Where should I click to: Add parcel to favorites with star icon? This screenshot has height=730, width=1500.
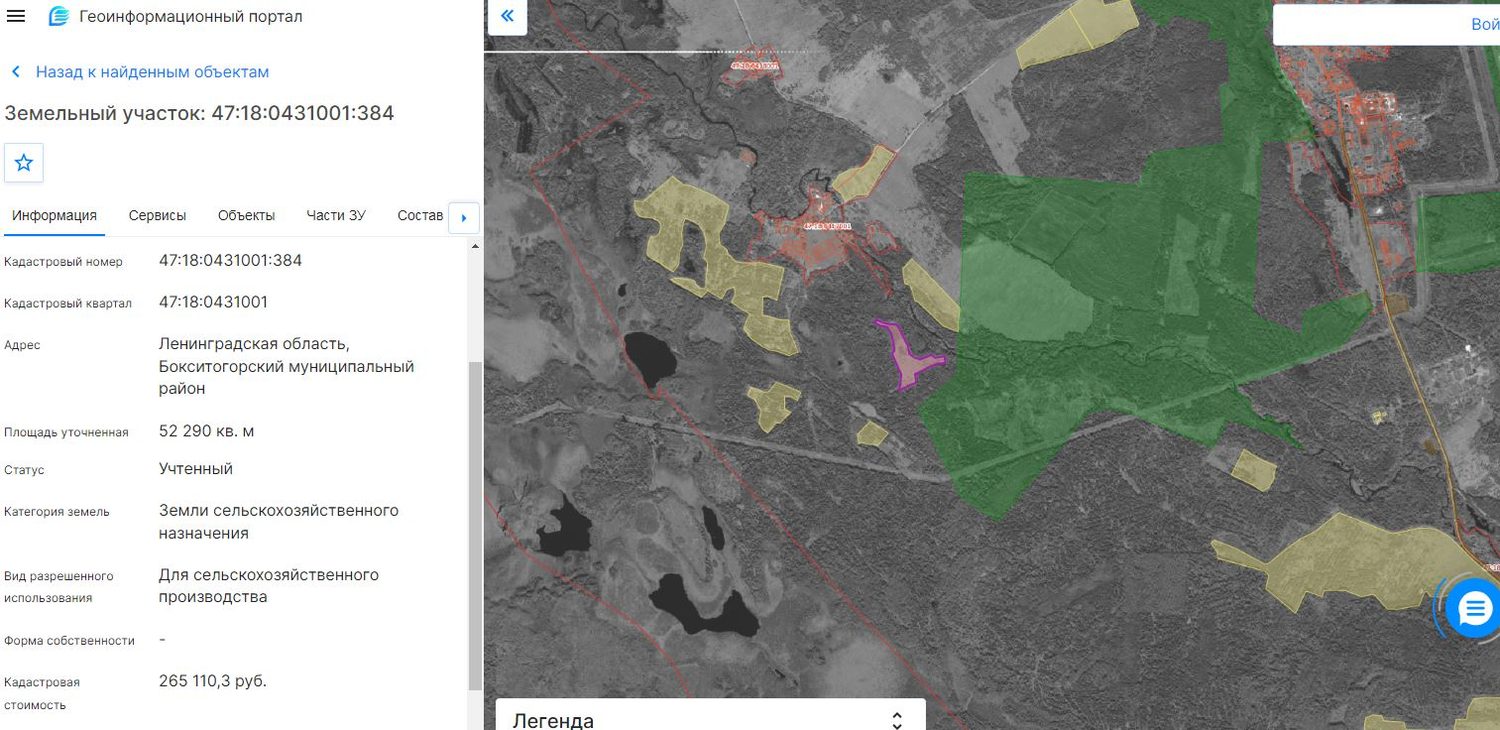point(24,163)
